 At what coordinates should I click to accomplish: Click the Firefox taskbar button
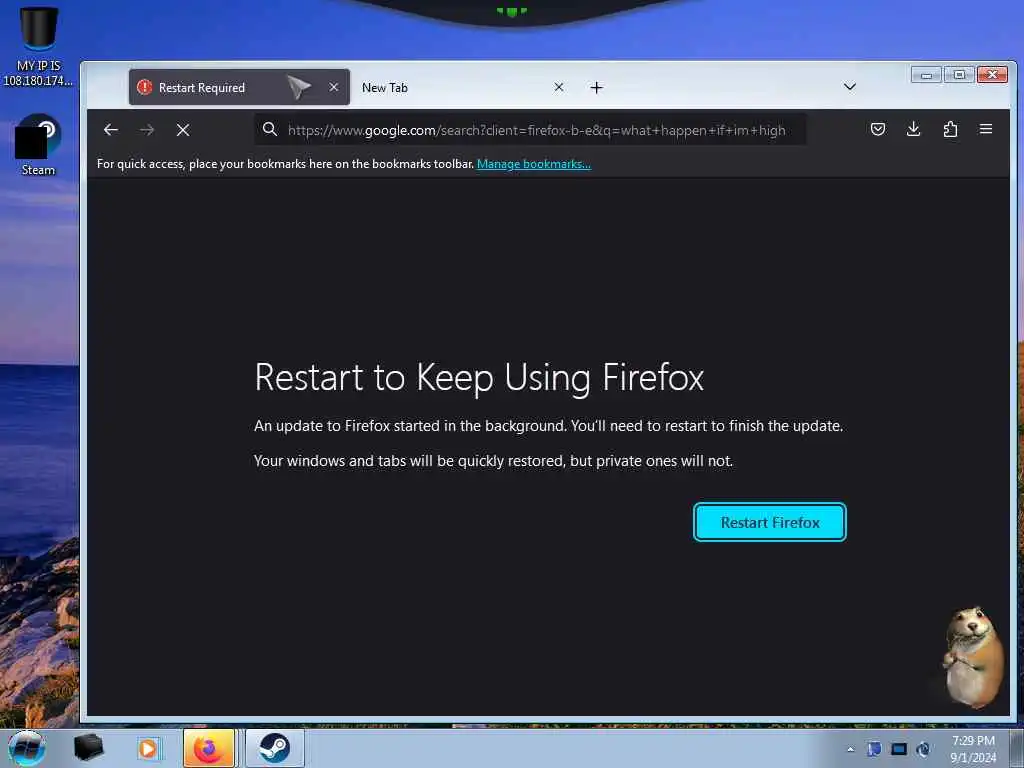[x=209, y=748]
